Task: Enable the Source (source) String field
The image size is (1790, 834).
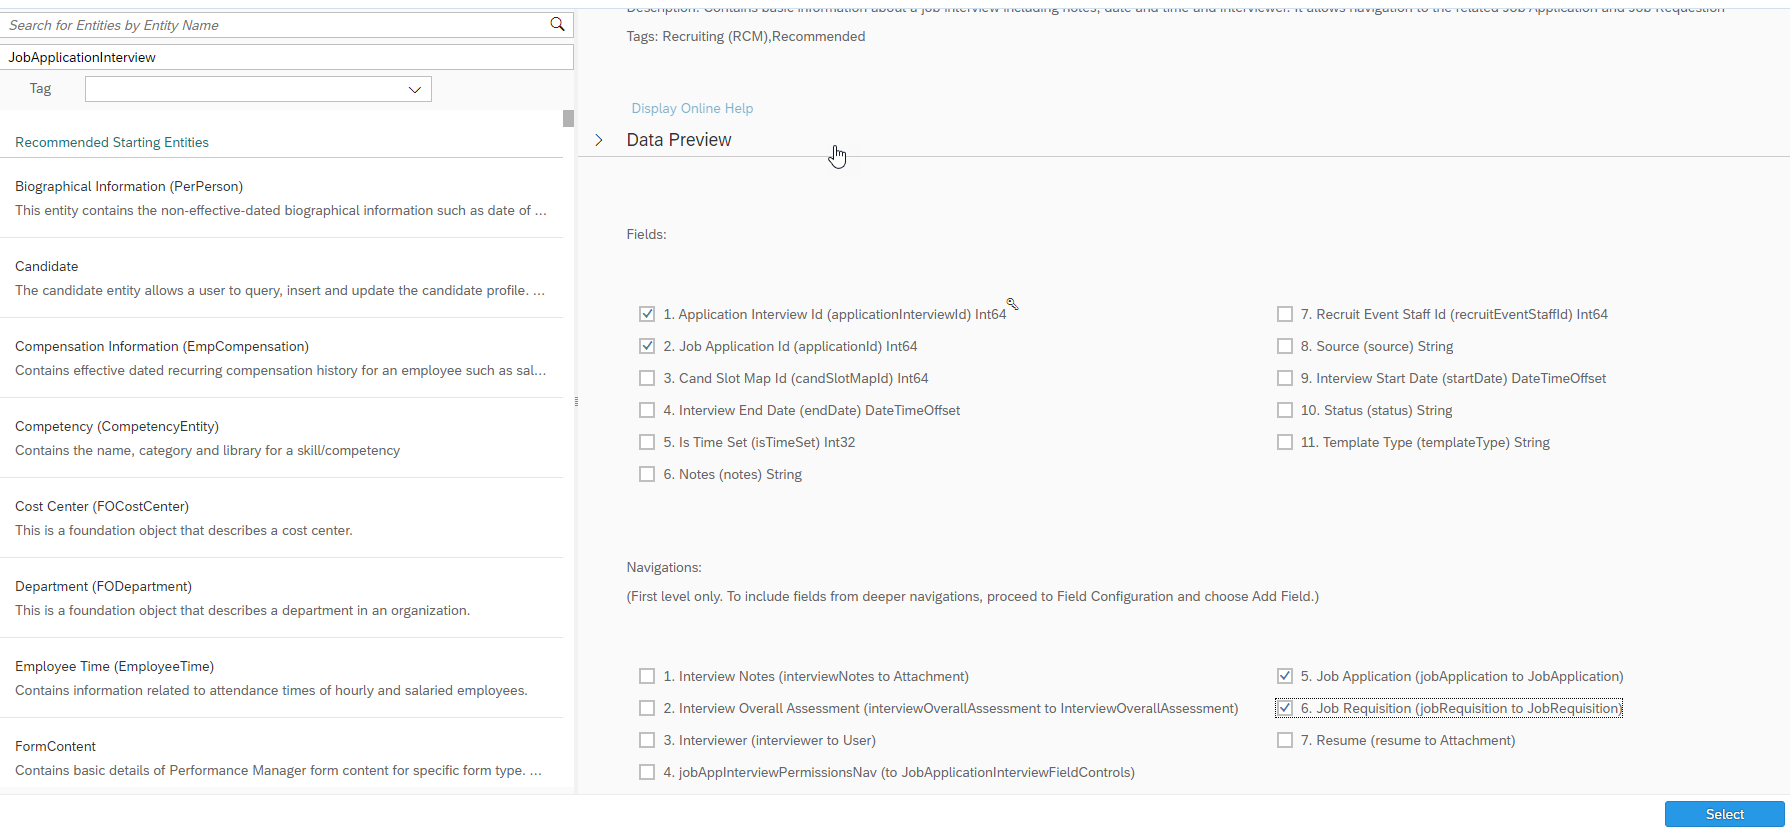Action: (1285, 346)
